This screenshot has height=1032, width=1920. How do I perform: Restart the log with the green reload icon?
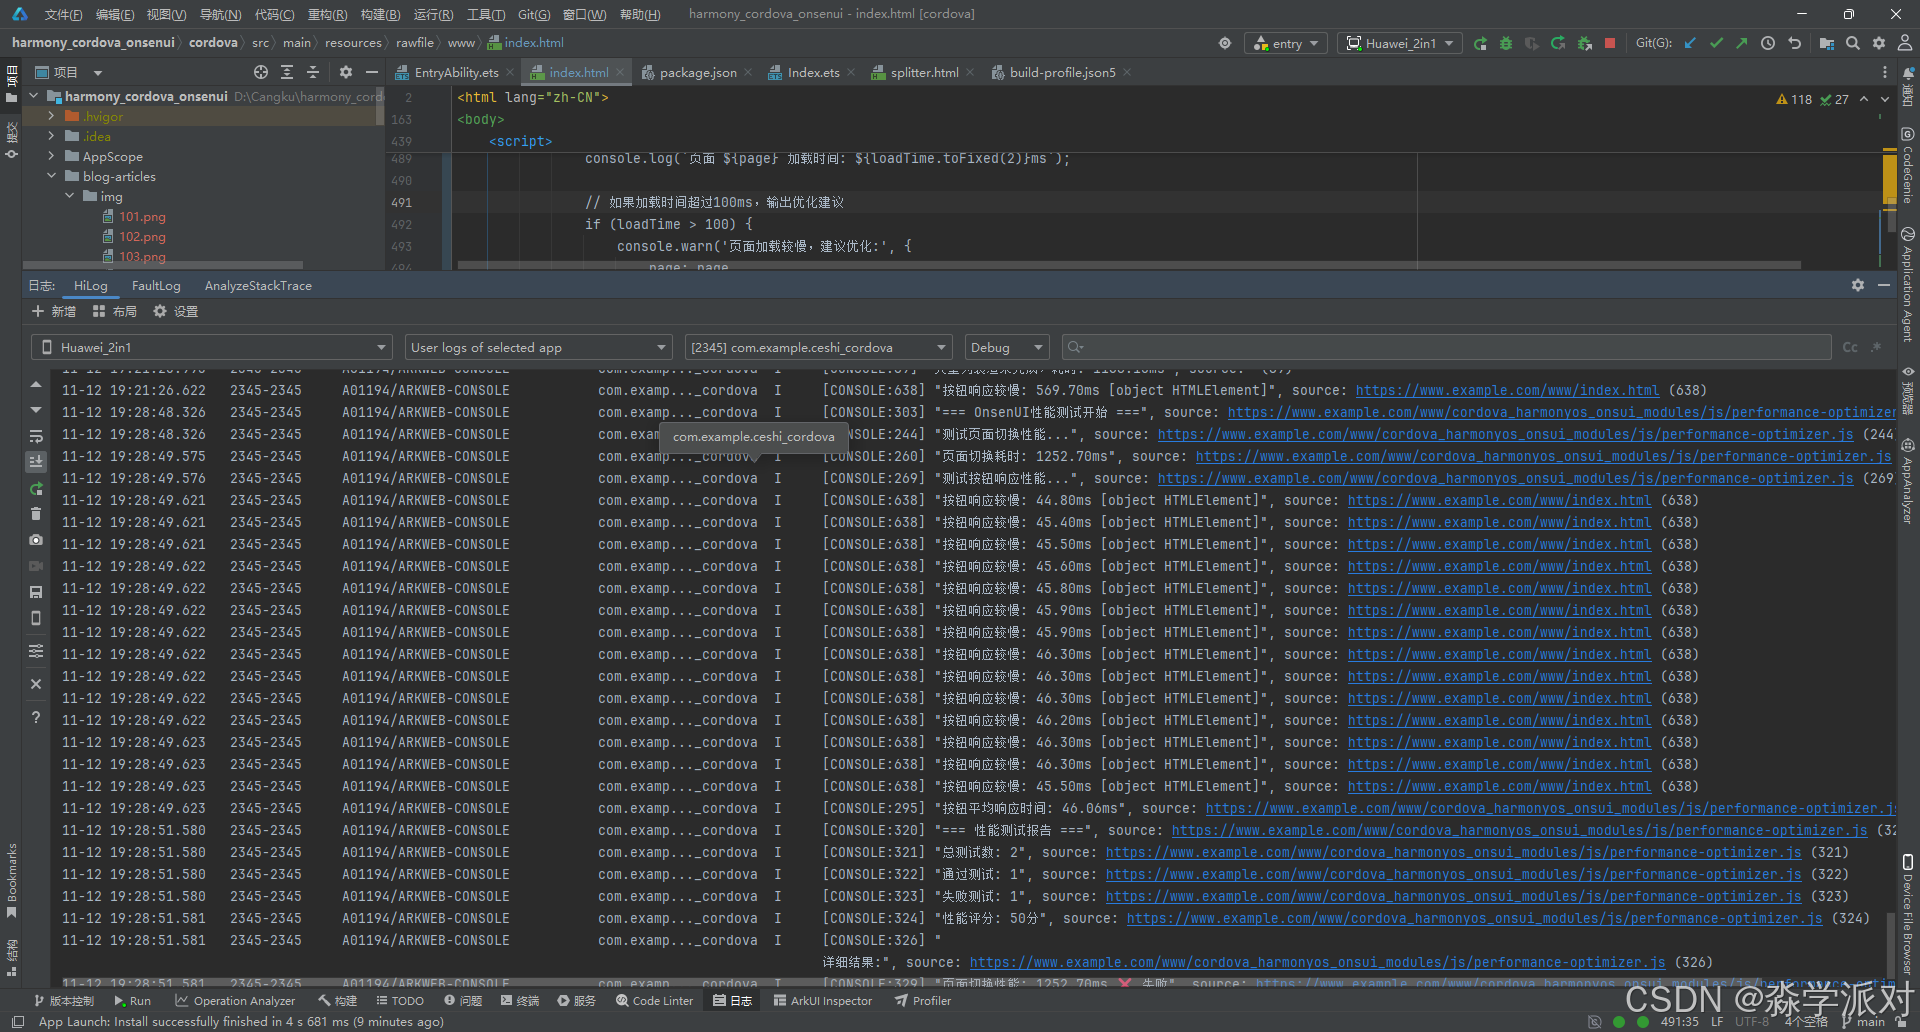coord(36,488)
